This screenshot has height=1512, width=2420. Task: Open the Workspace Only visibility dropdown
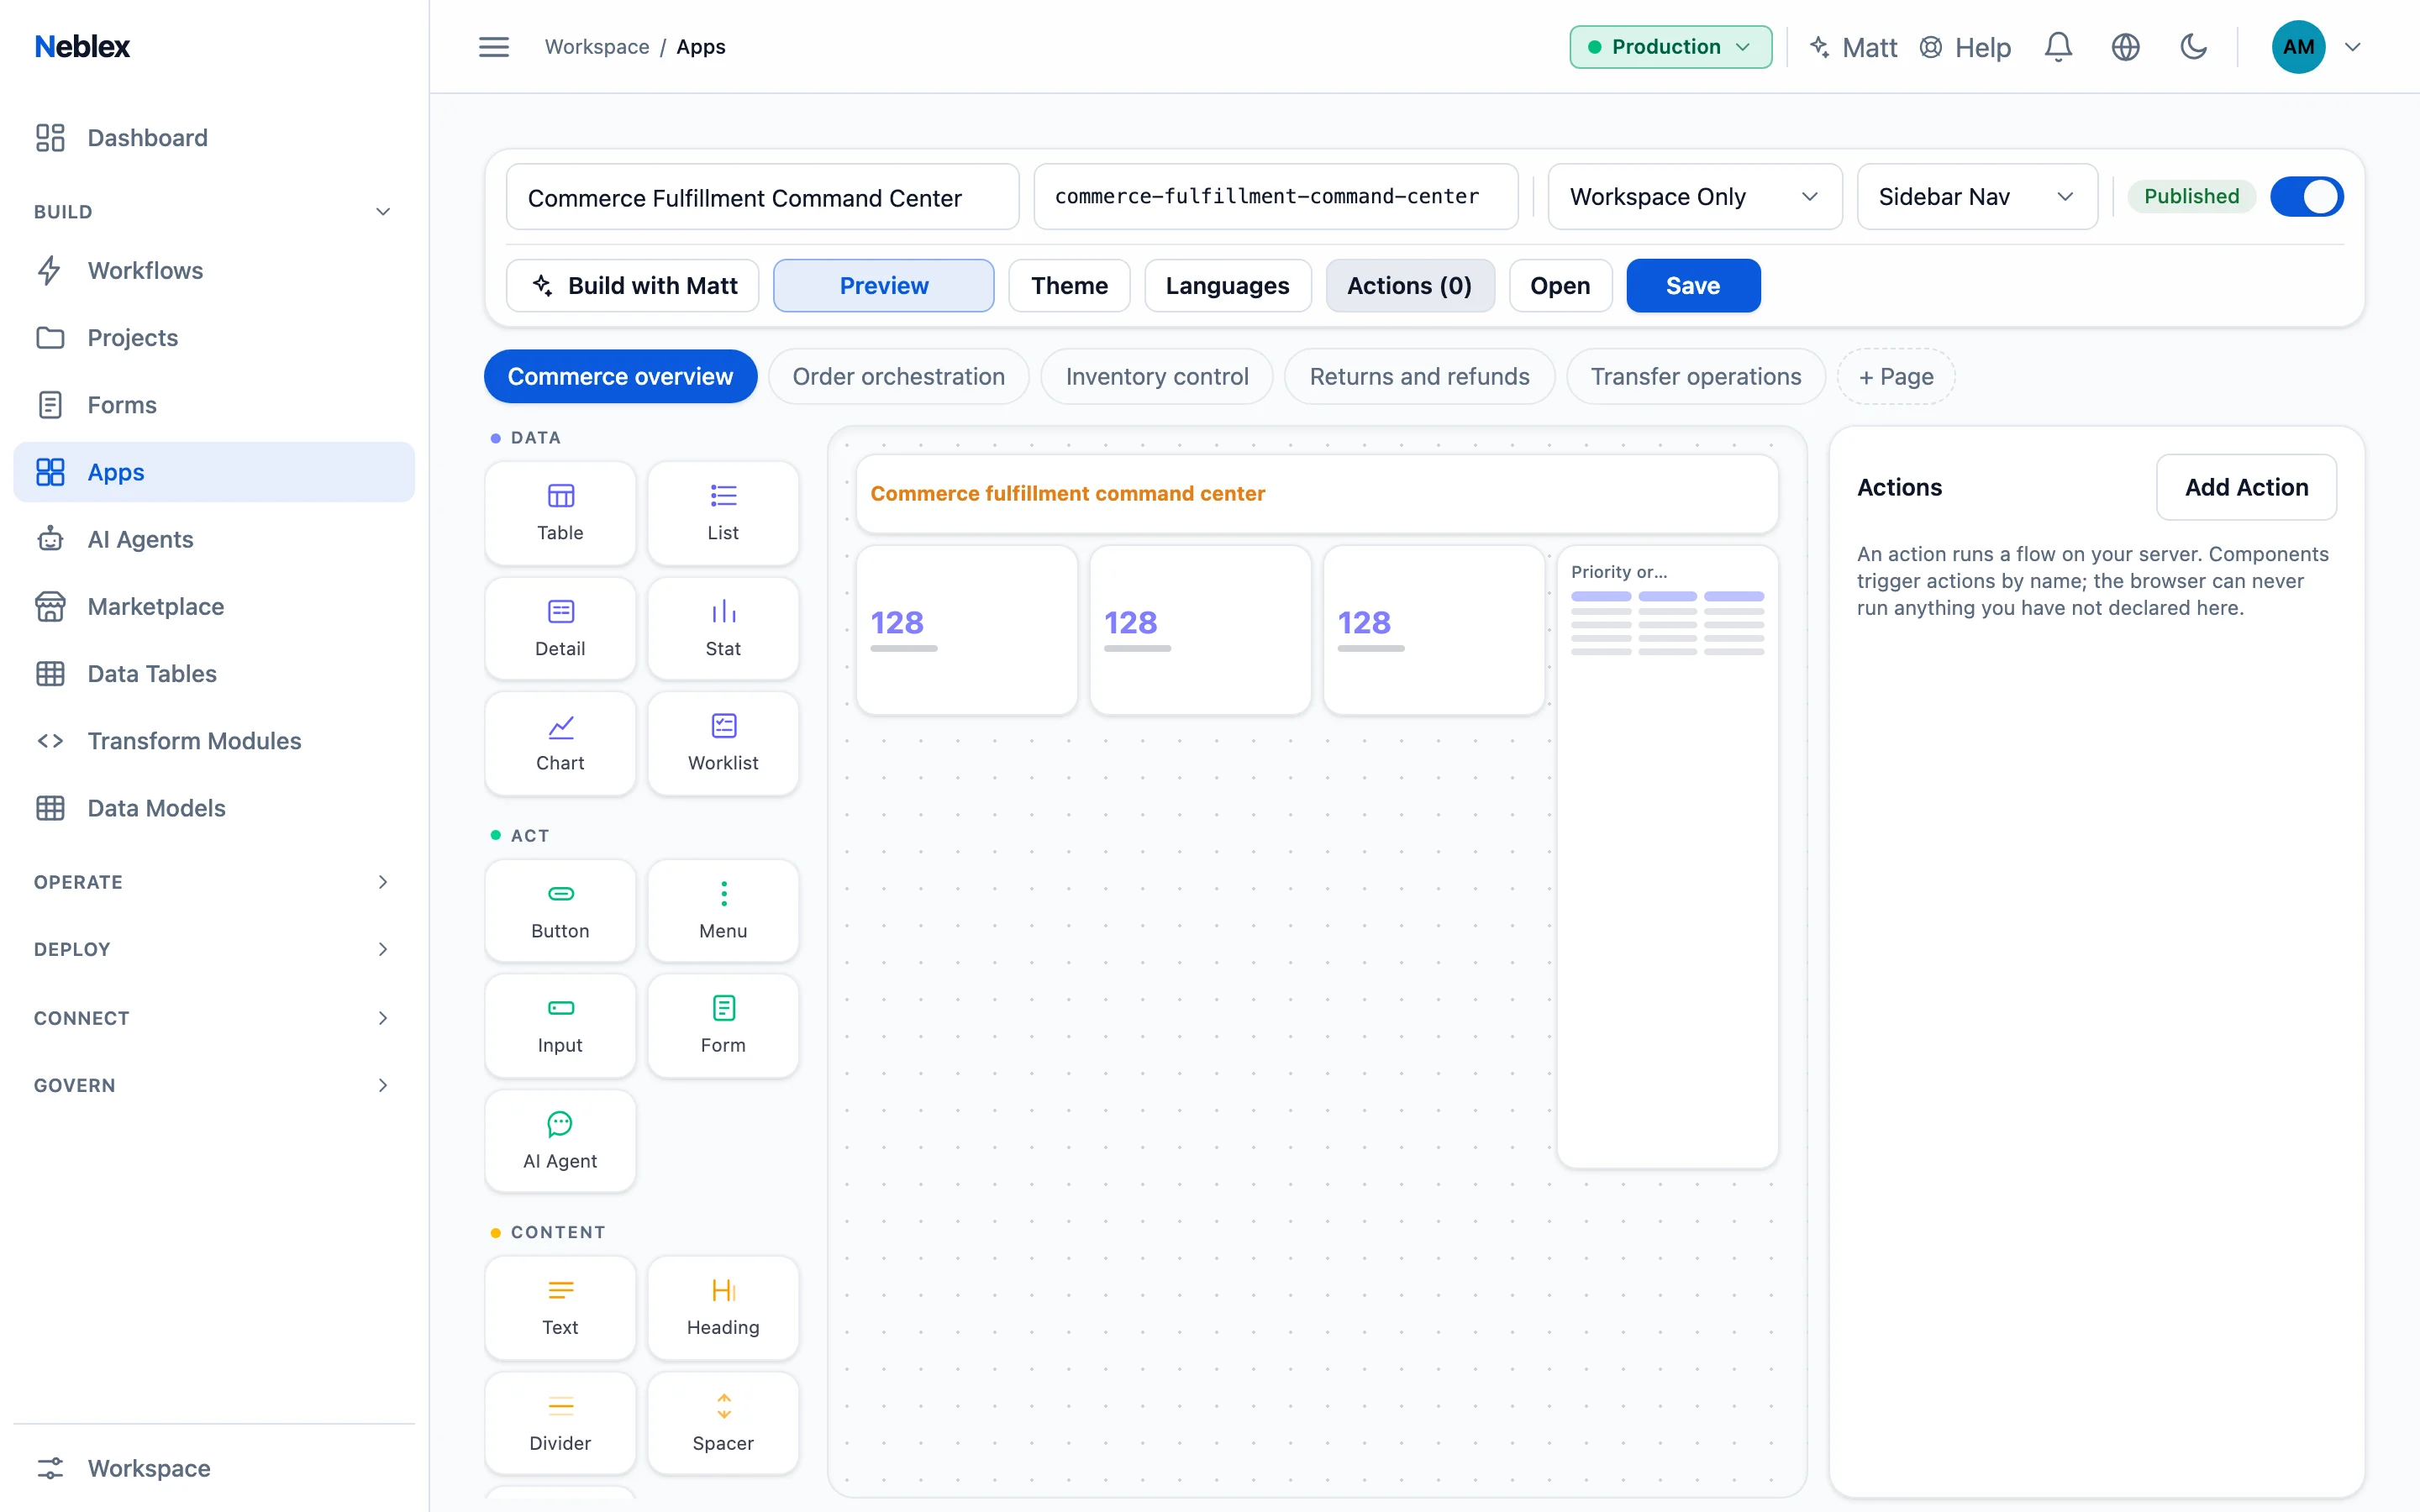pos(1694,197)
